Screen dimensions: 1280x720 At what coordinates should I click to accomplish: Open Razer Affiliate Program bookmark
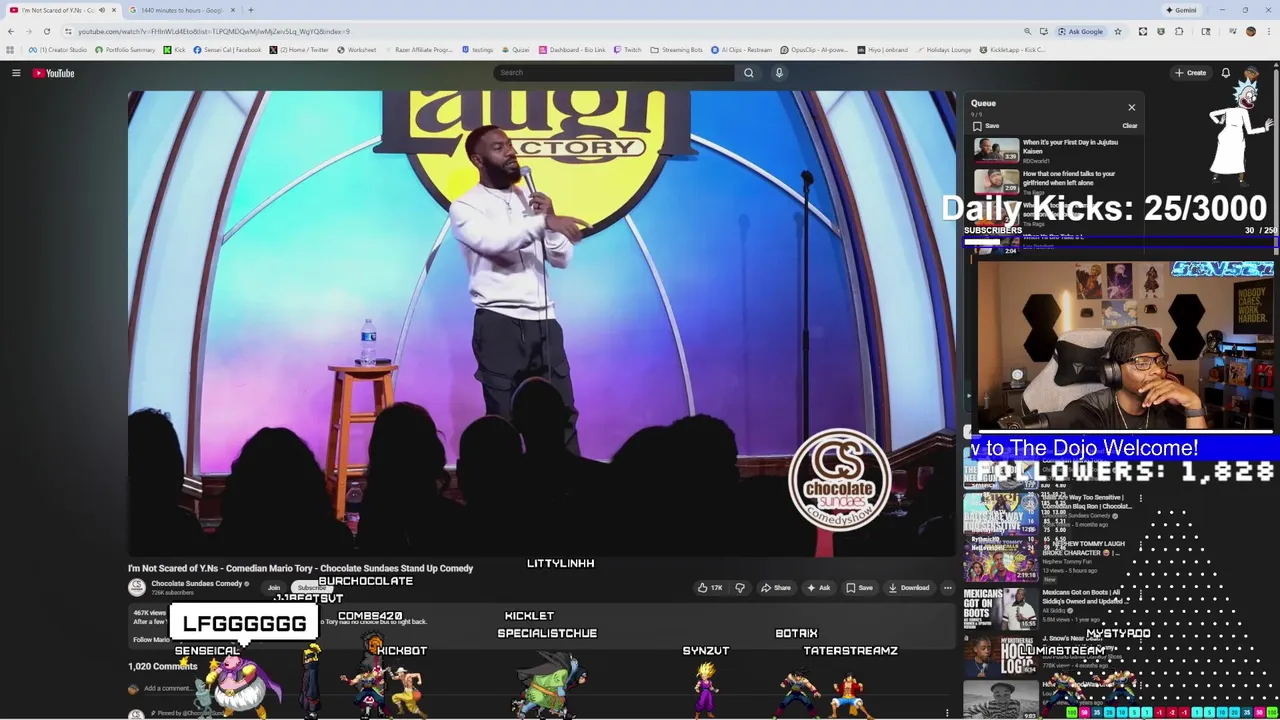pyautogui.click(x=419, y=50)
